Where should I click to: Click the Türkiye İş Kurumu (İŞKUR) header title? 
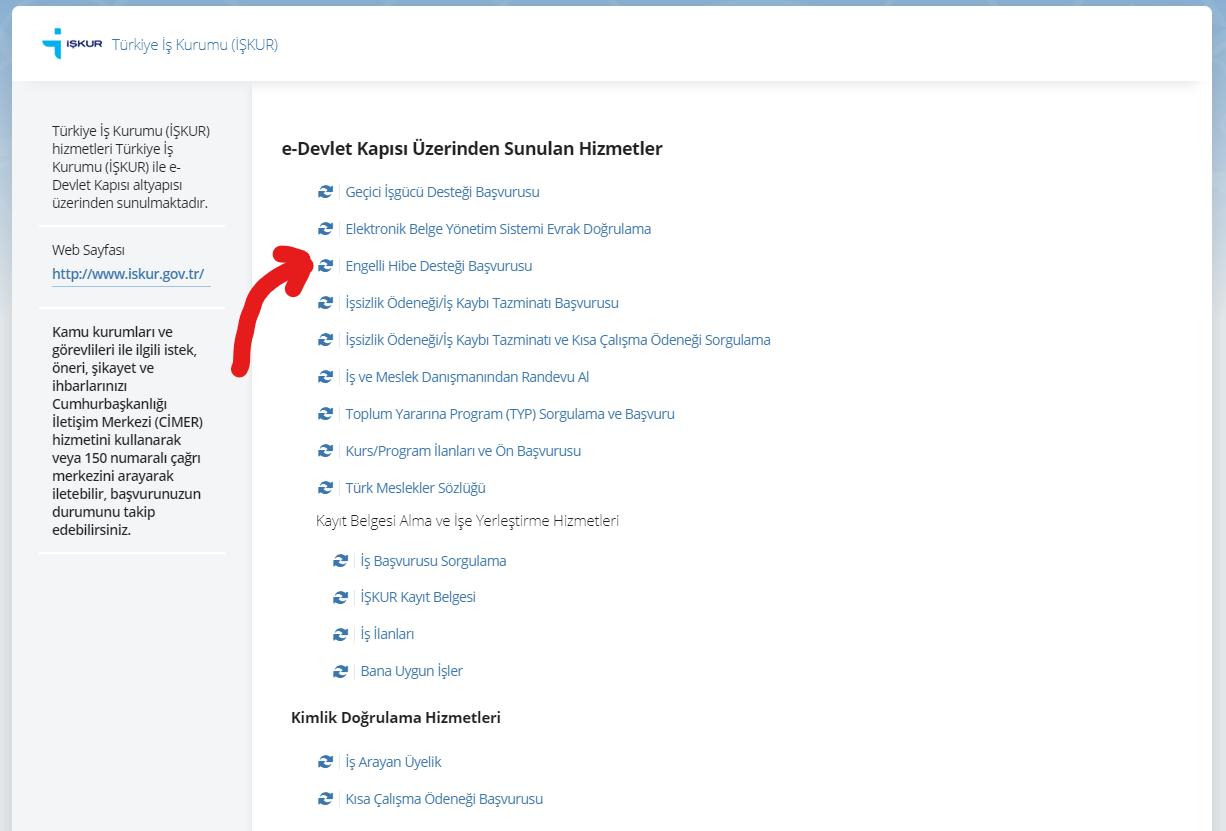[x=195, y=45]
